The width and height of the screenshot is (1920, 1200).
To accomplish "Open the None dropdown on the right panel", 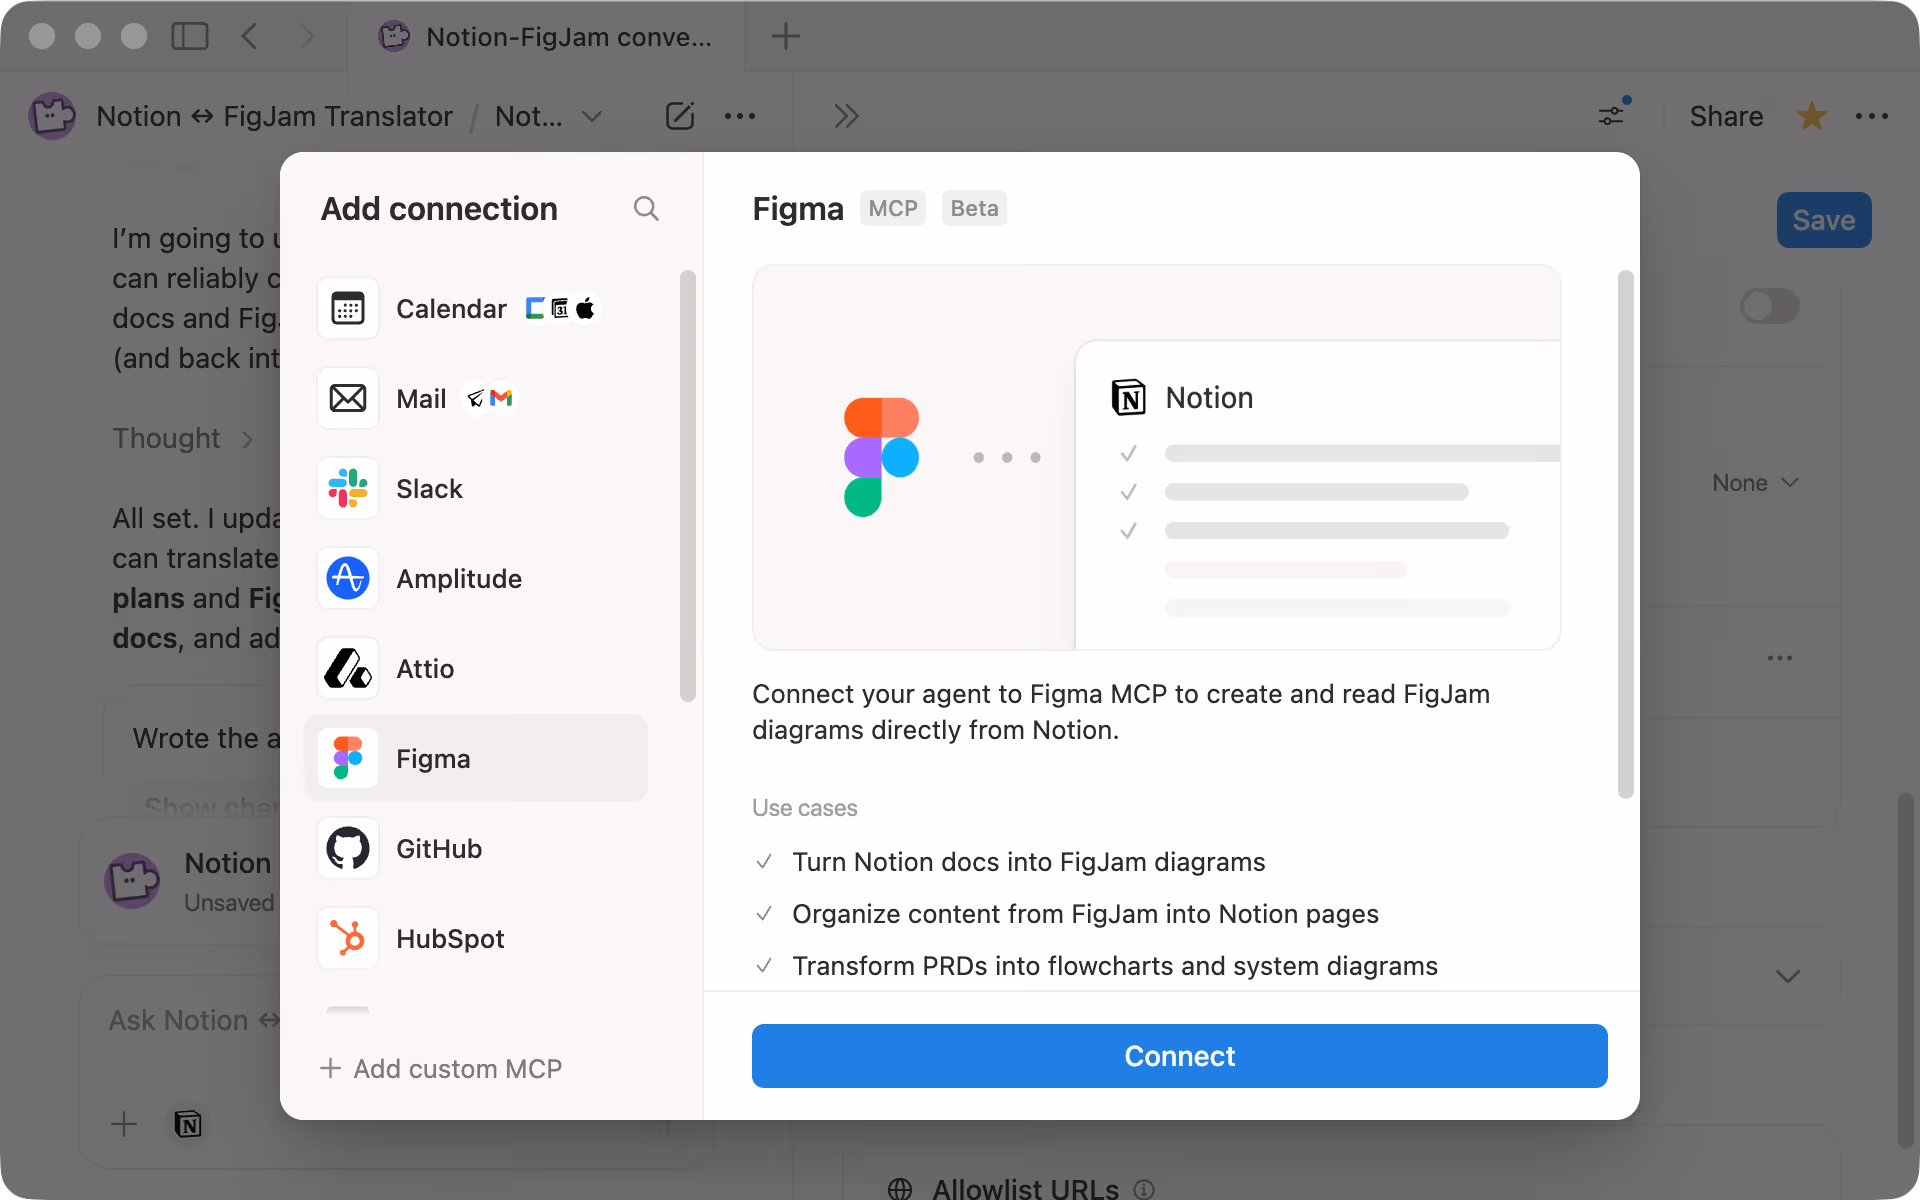I will tap(1755, 483).
